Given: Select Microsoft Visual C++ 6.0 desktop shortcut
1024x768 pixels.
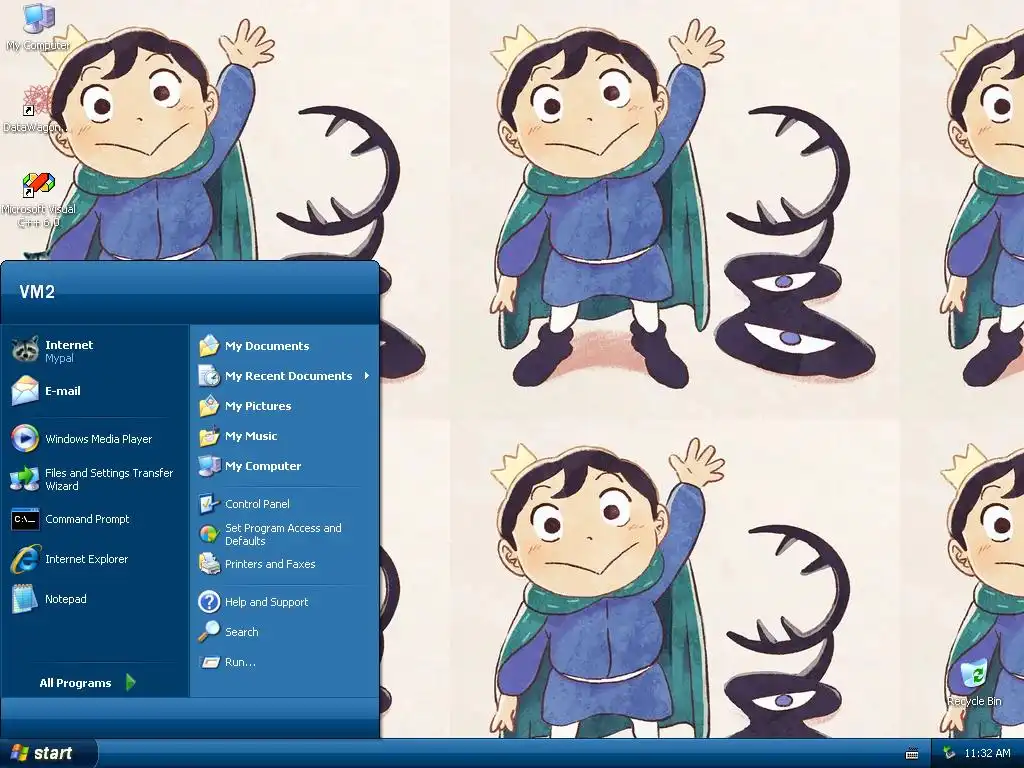Looking at the screenshot, I should [x=39, y=199].
